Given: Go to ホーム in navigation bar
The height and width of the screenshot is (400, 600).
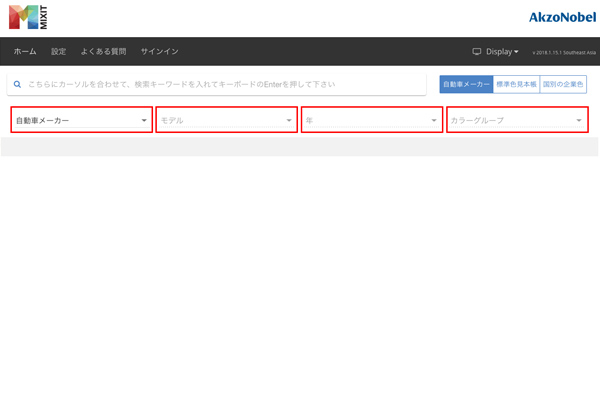Looking at the screenshot, I should (x=25, y=52).
